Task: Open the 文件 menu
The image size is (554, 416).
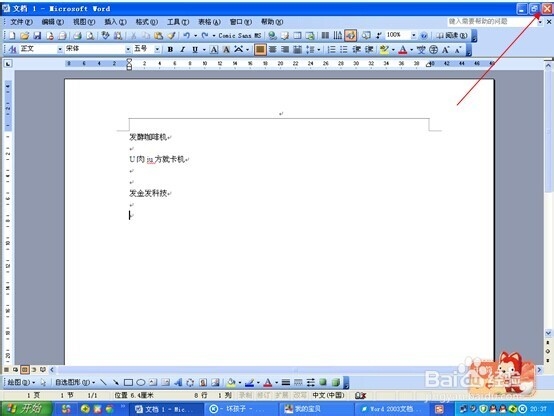Action: click(x=21, y=22)
